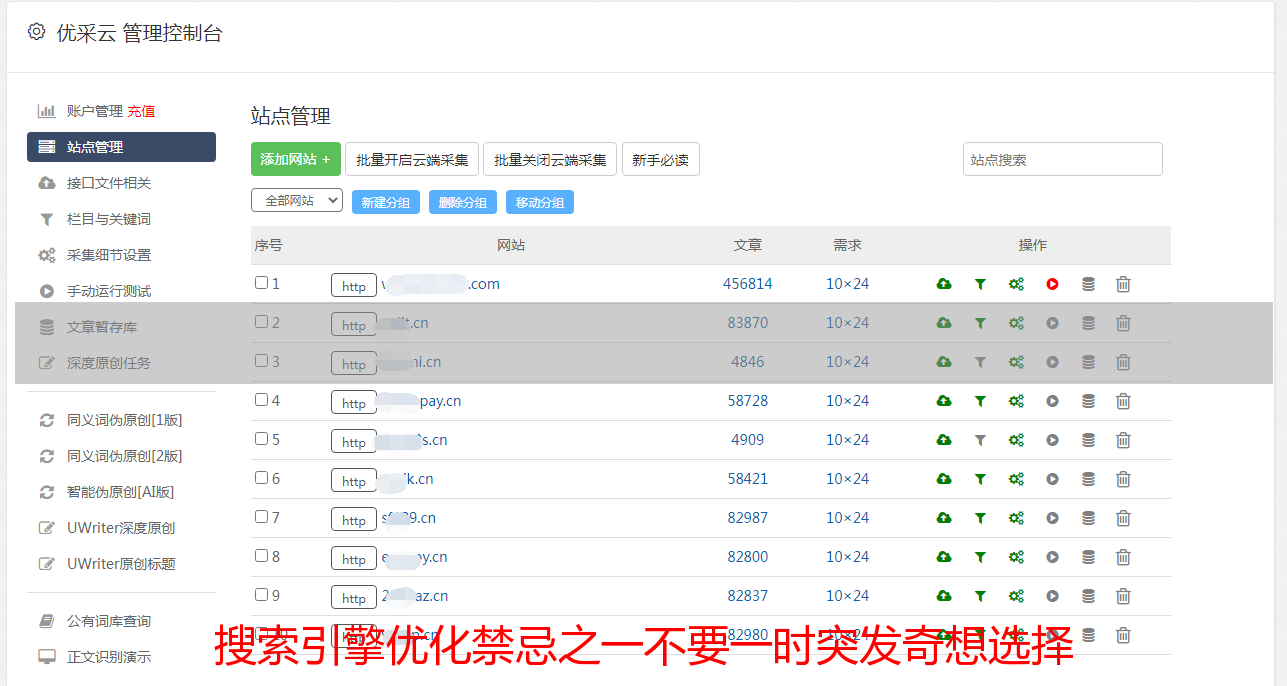The width and height of the screenshot is (1287, 686).
Task: Click the trash icon in row 7
Action: [x=1123, y=518]
